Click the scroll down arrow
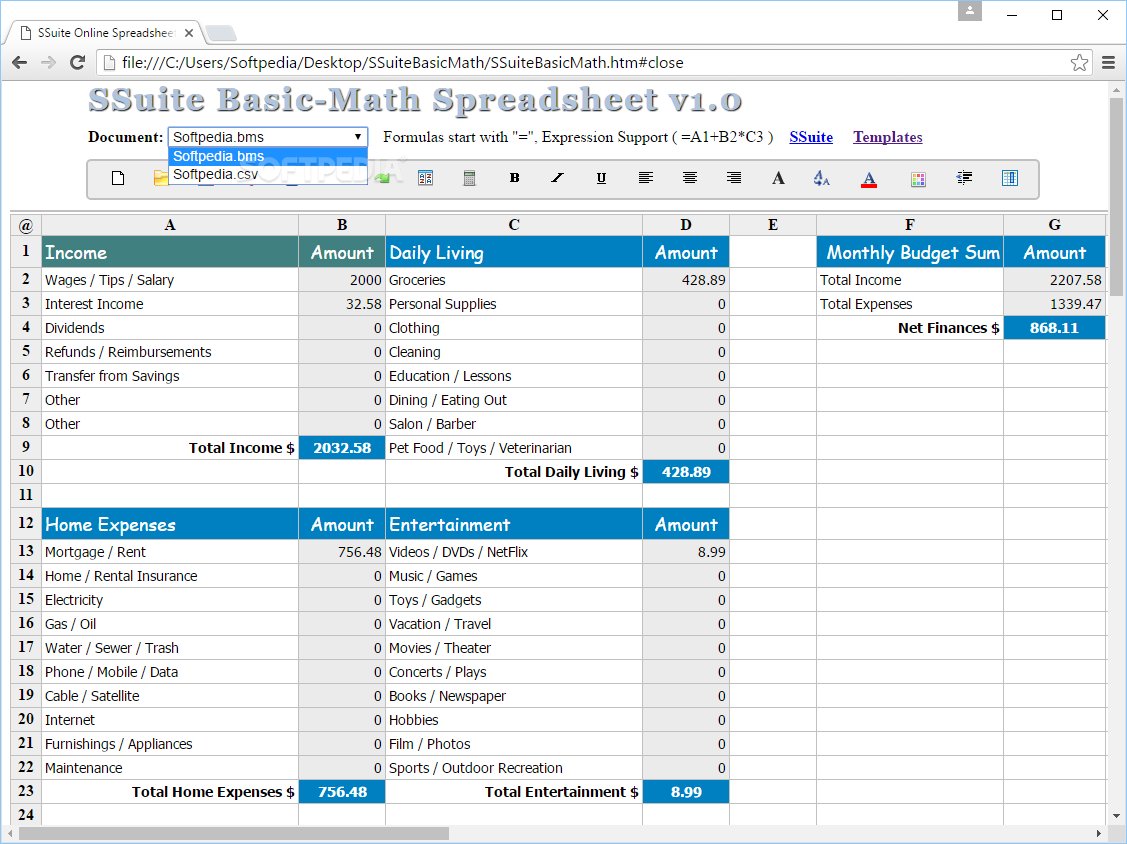The image size is (1127, 844). point(1116,816)
